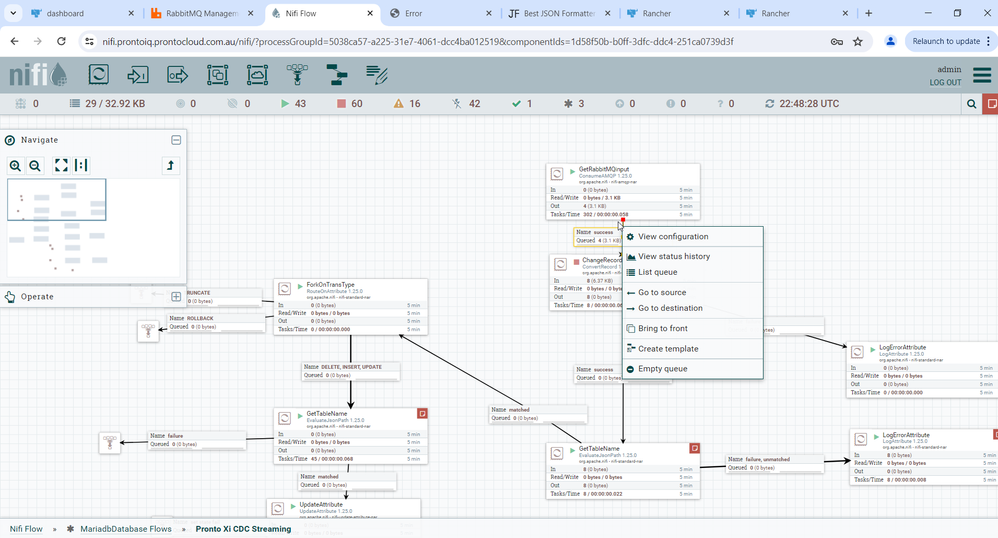Select the Remote Process Group toolbar icon

coord(257,74)
